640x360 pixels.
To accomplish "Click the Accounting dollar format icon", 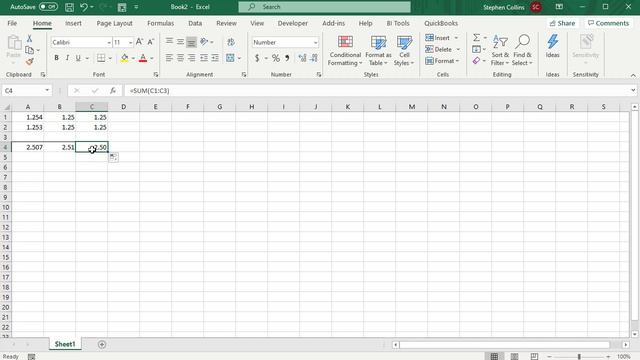I will click(257, 58).
